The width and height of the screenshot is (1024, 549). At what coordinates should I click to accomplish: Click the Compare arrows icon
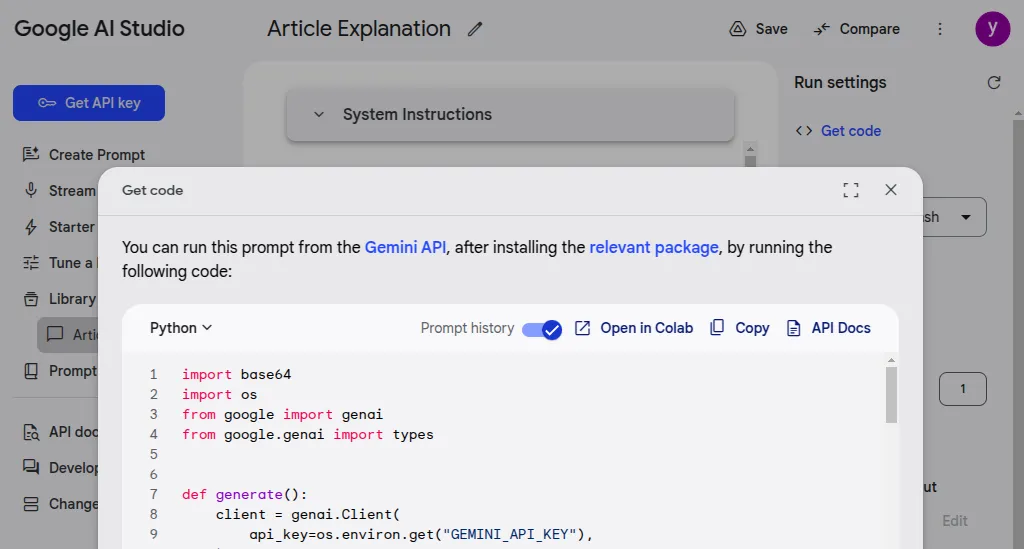pyautogui.click(x=822, y=29)
